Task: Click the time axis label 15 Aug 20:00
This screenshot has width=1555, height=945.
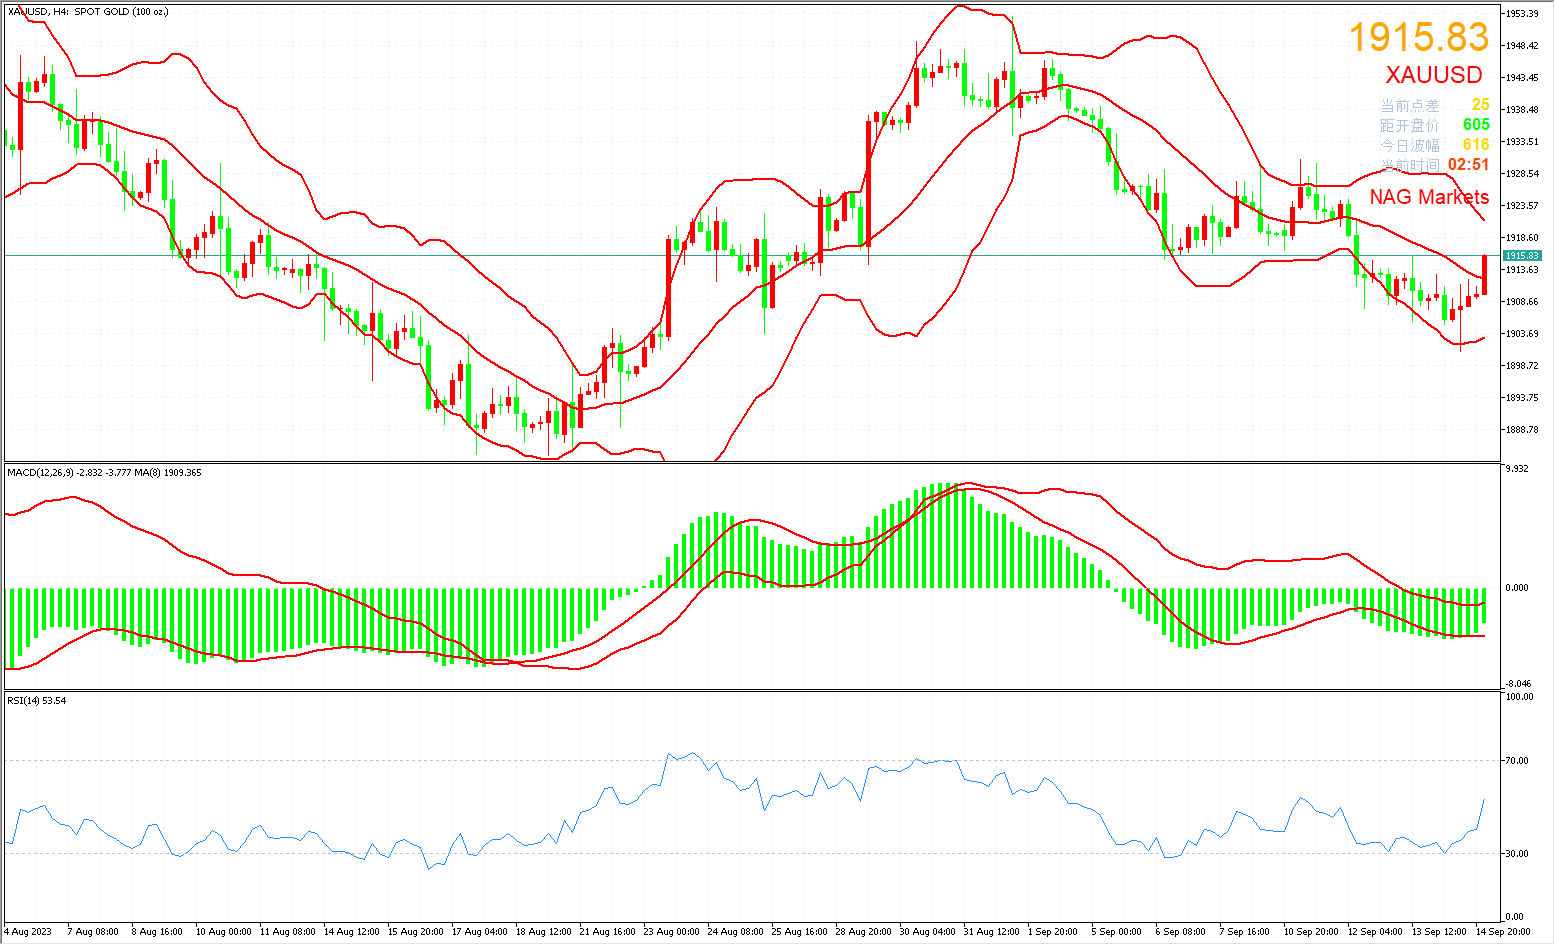Action: [x=416, y=932]
